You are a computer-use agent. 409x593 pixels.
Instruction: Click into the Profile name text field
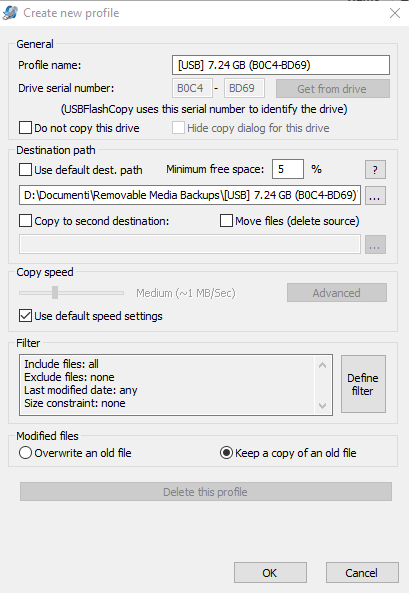[281, 65]
